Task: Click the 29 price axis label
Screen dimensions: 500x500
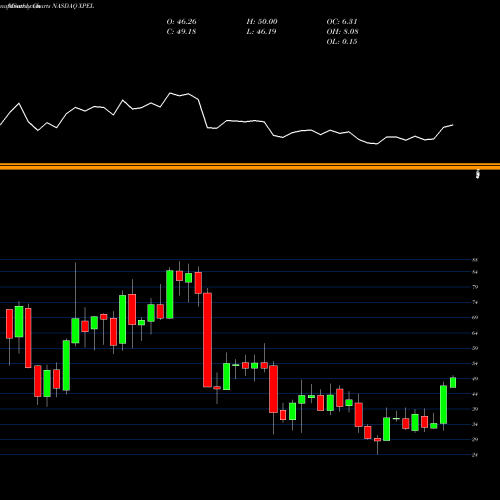Action: pos(475,440)
